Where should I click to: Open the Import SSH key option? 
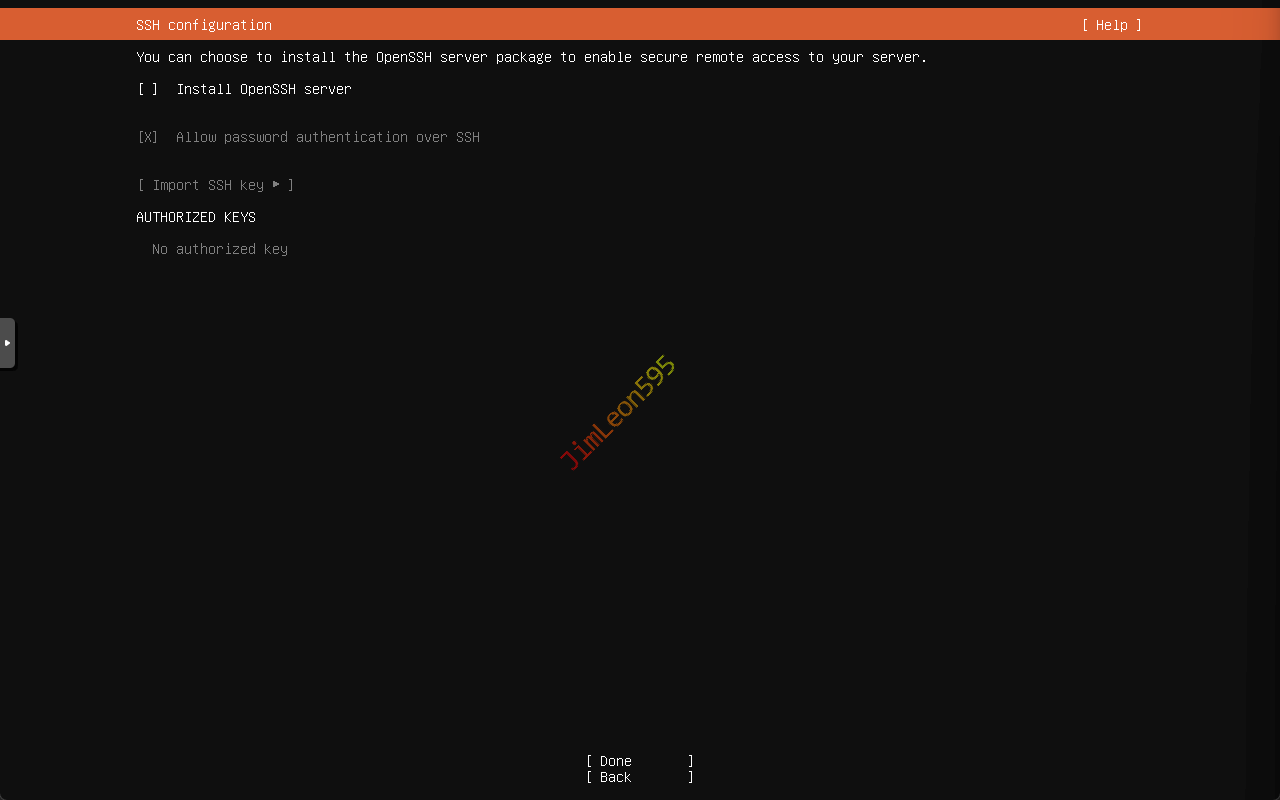(215, 185)
